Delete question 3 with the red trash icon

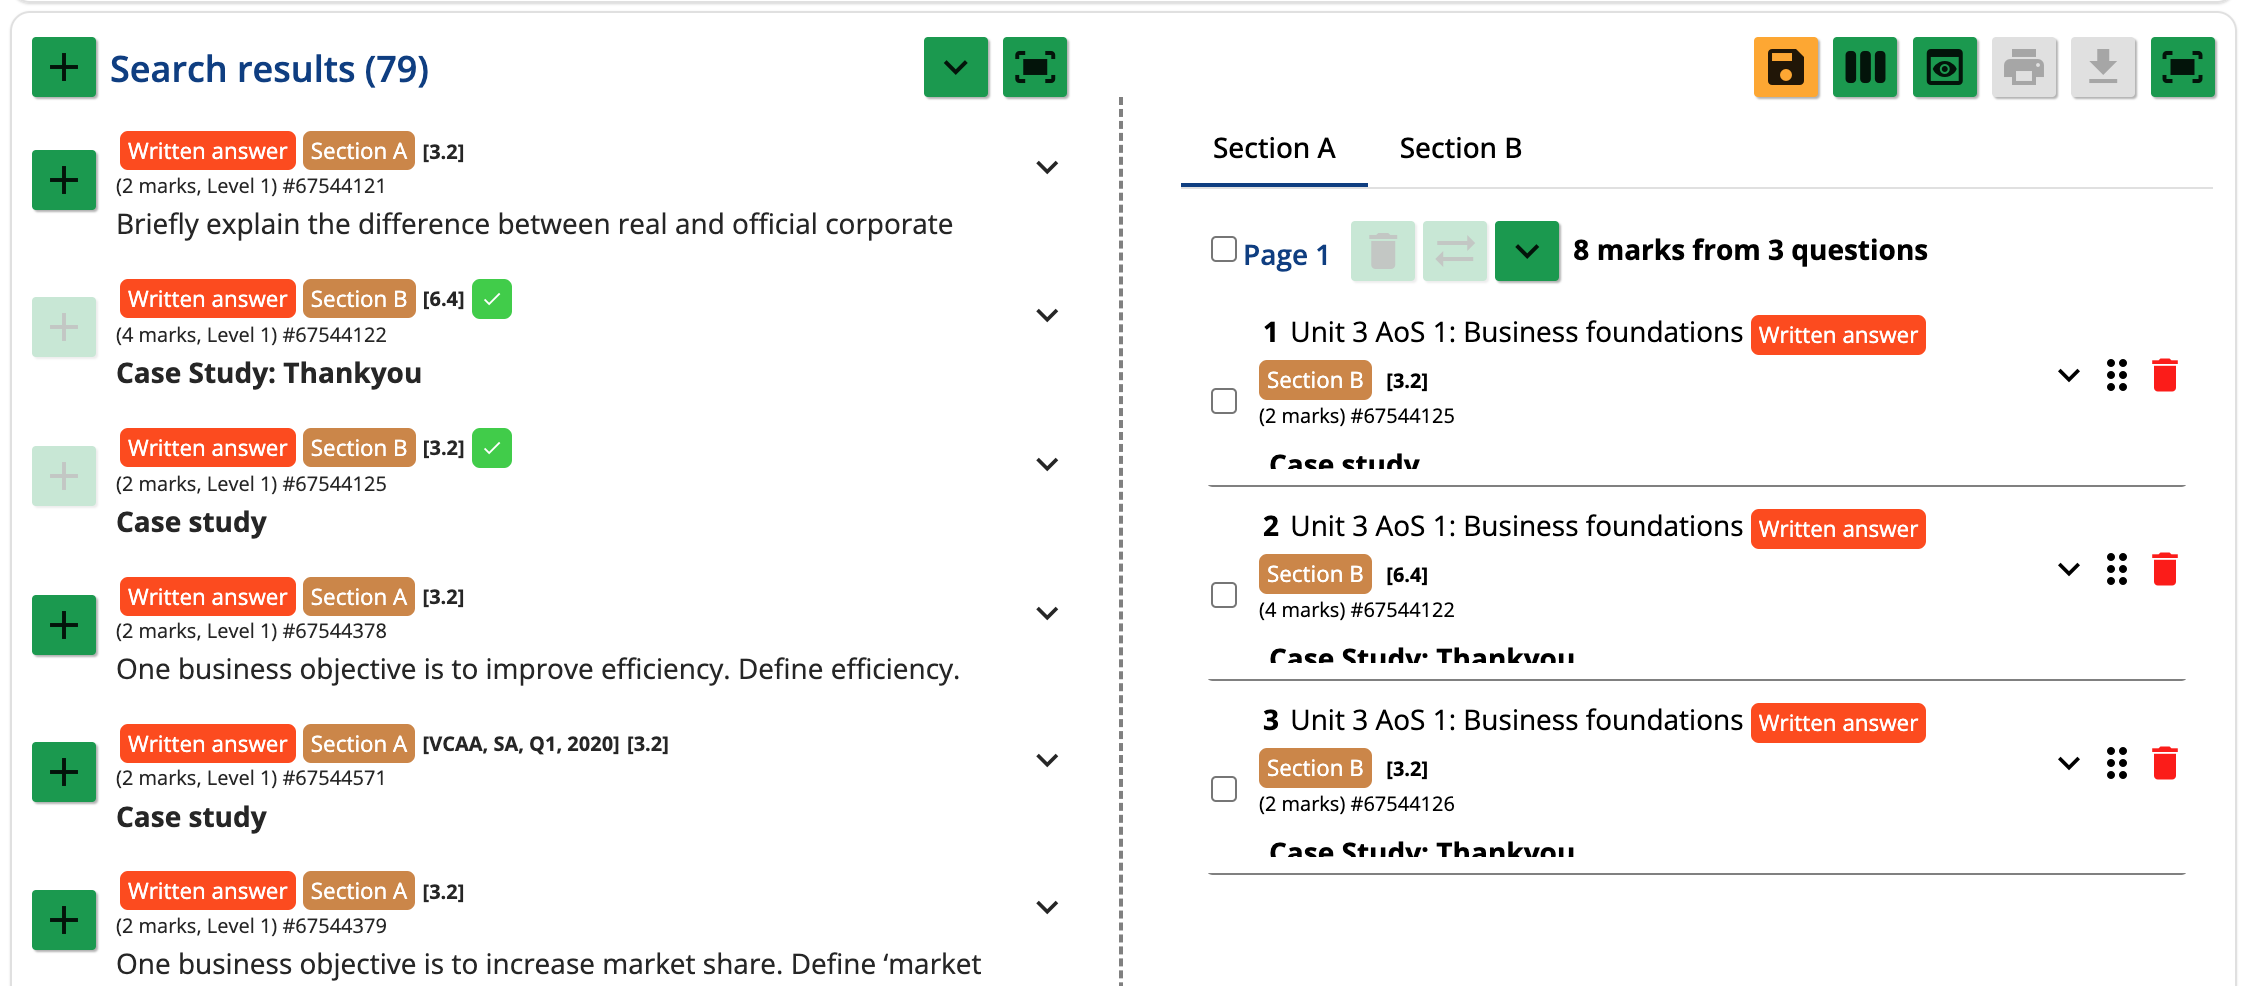(2165, 763)
